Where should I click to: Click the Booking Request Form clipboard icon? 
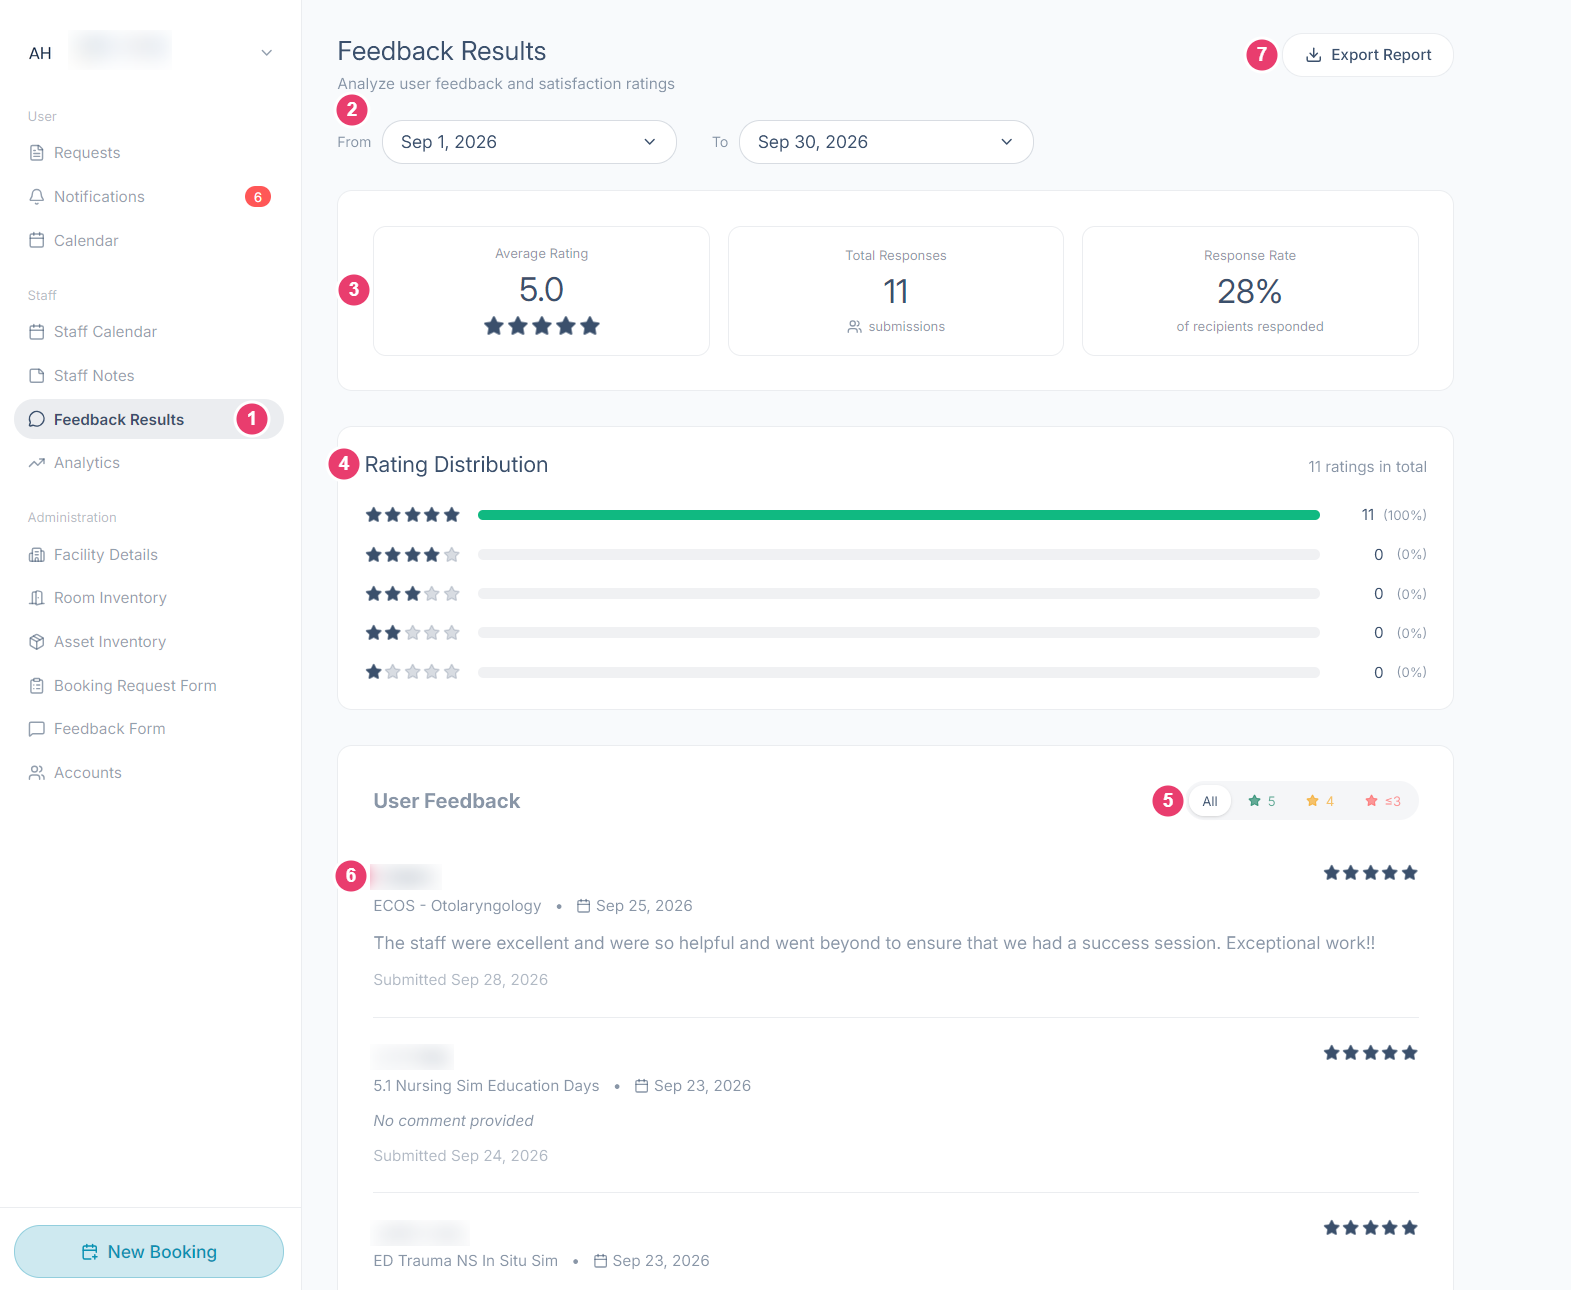(x=37, y=686)
